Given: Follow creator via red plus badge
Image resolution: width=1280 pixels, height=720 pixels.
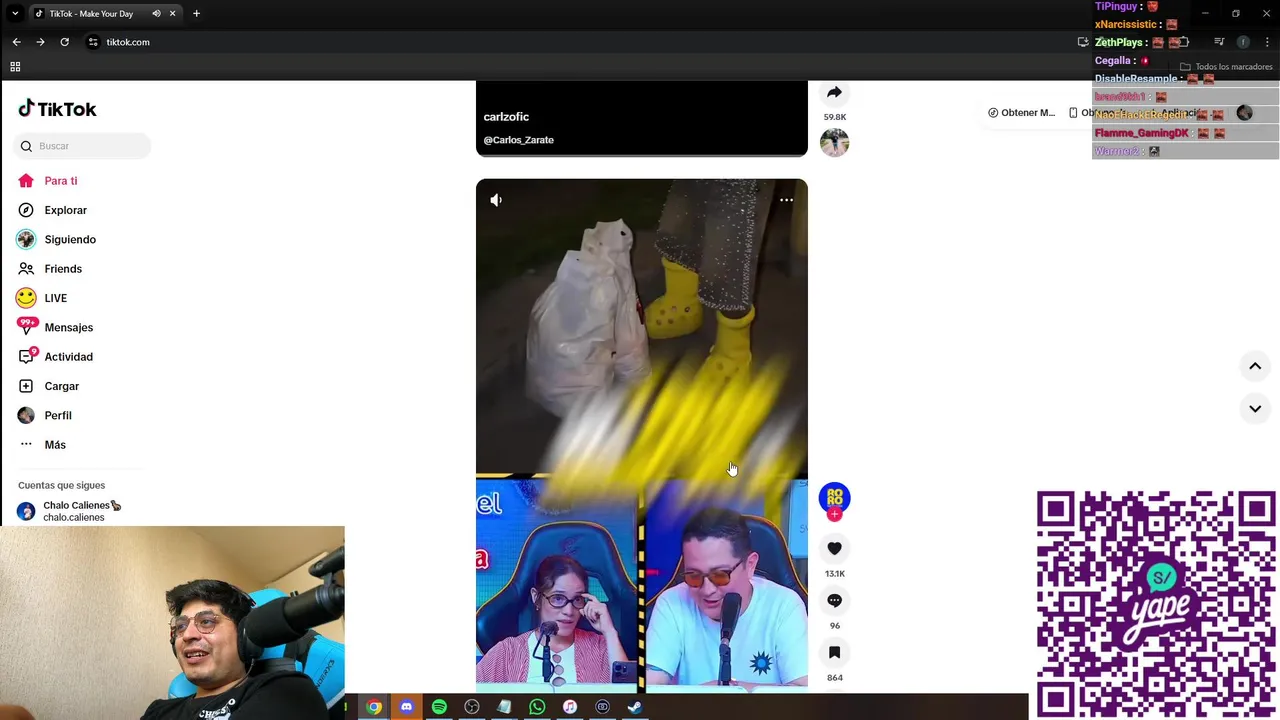Looking at the screenshot, I should click(834, 514).
